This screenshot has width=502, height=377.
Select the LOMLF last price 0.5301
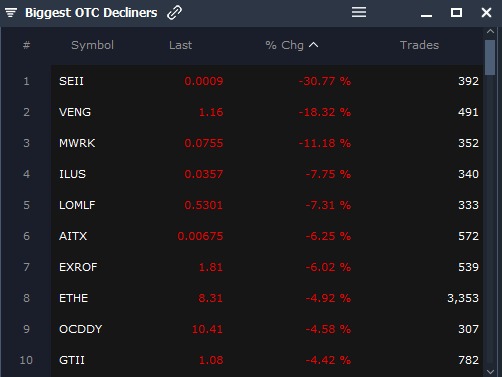pyautogui.click(x=203, y=205)
